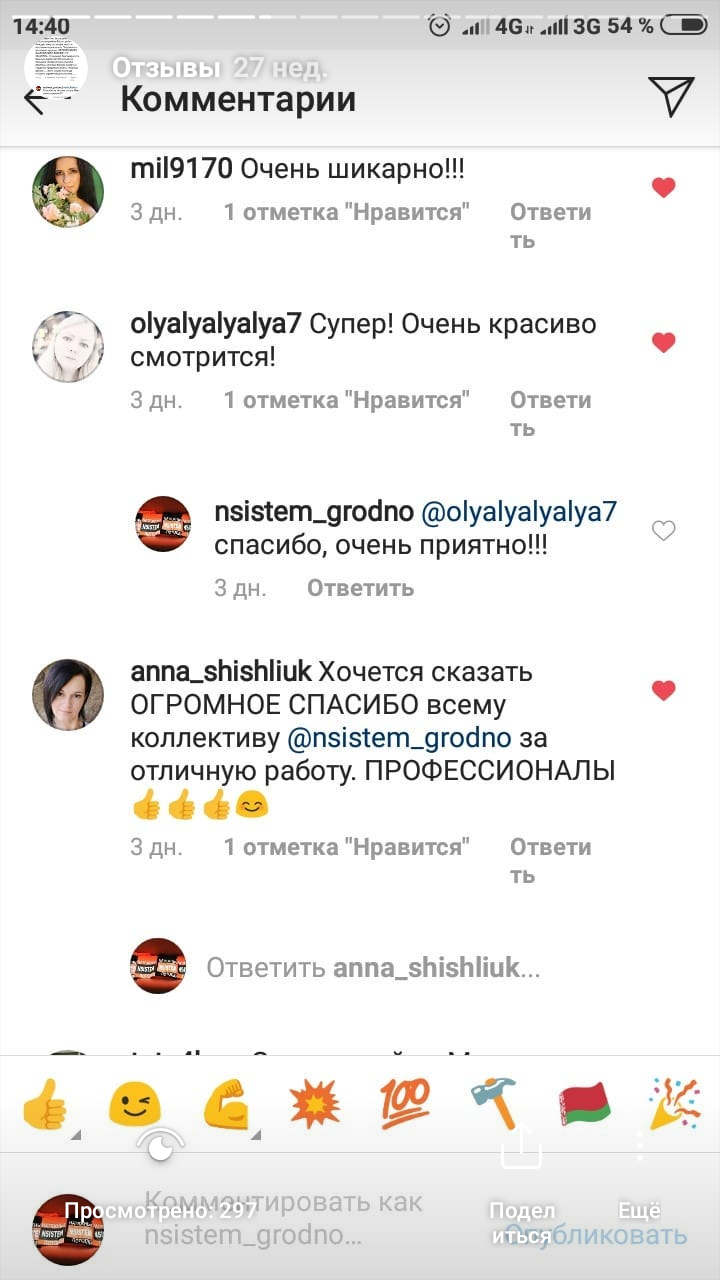The width and height of the screenshot is (720, 1280).
Task: Insert the party popper emoji
Action: click(675, 1104)
